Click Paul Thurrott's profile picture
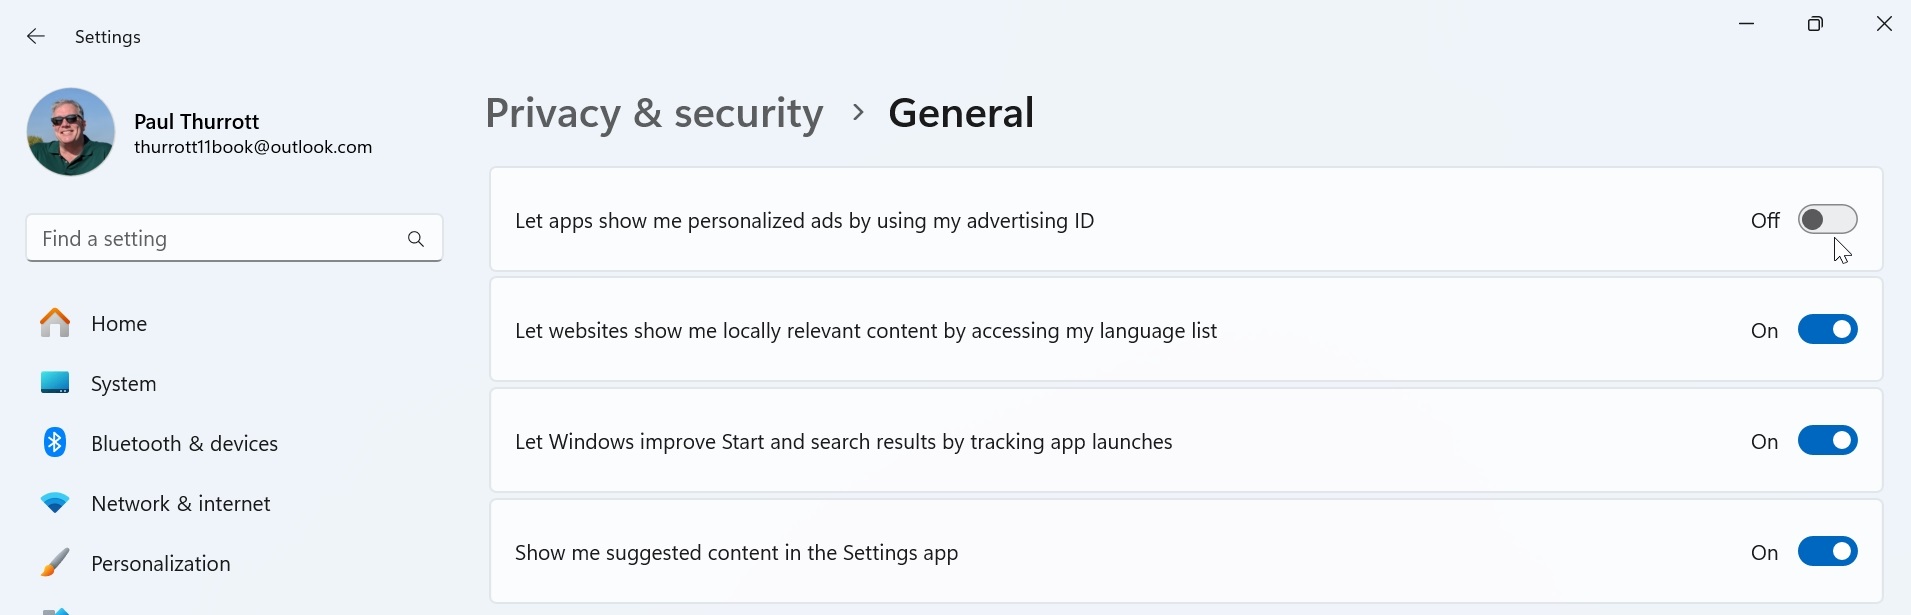 pos(71,132)
